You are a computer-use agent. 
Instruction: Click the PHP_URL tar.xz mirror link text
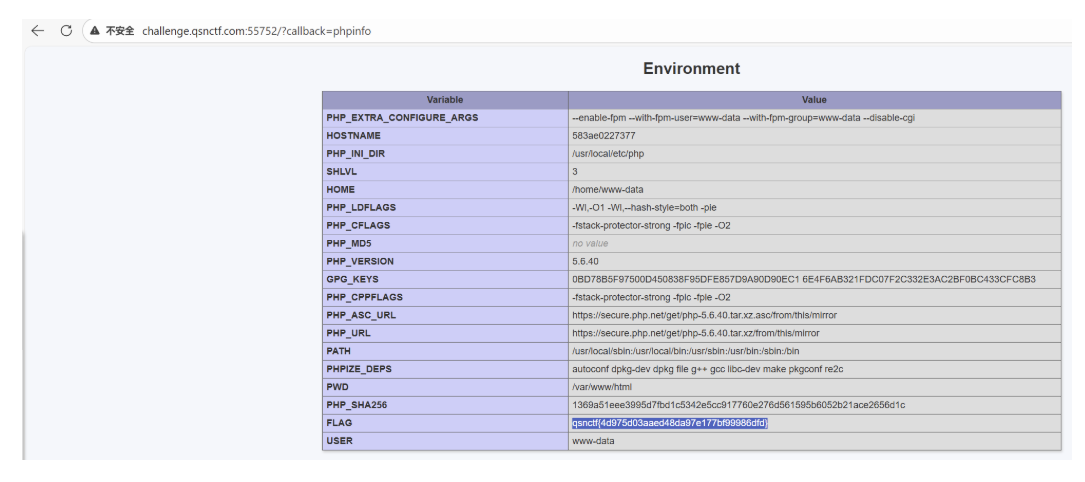click(x=696, y=333)
